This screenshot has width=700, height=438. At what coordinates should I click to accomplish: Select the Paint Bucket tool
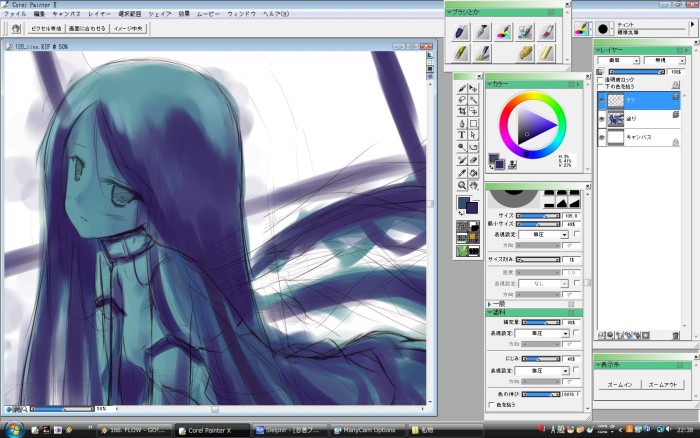tap(474, 172)
